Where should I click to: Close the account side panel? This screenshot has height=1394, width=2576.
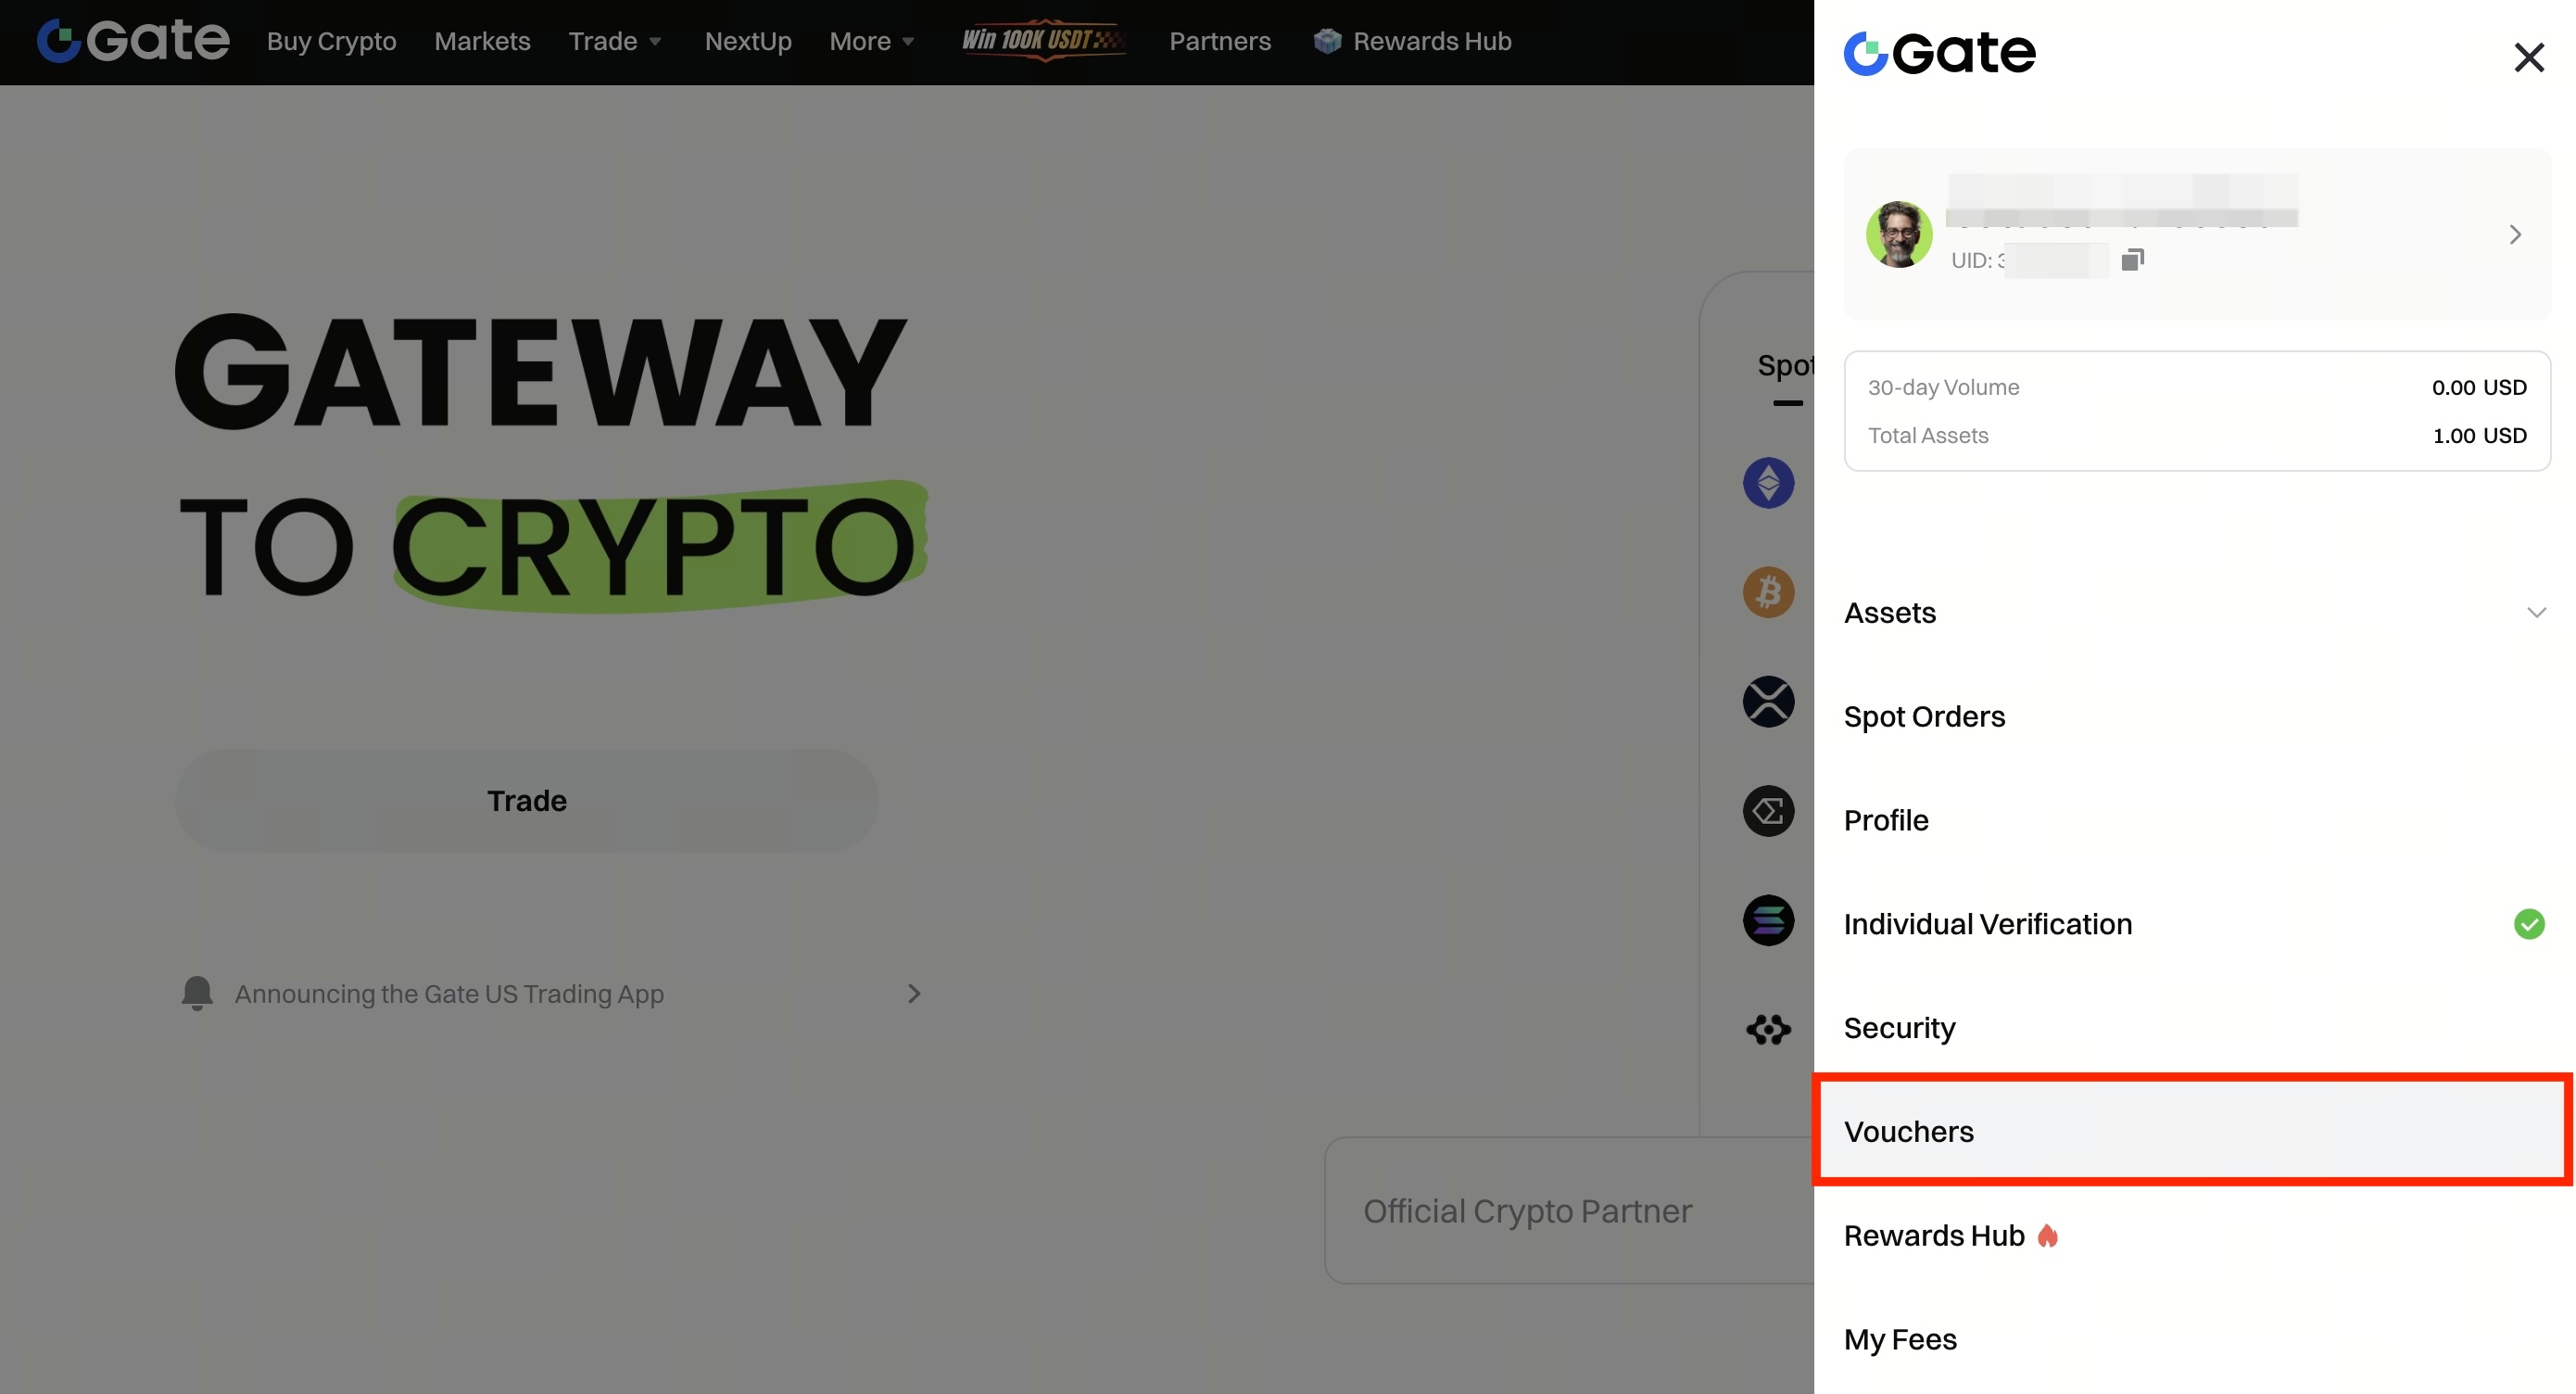point(2528,57)
